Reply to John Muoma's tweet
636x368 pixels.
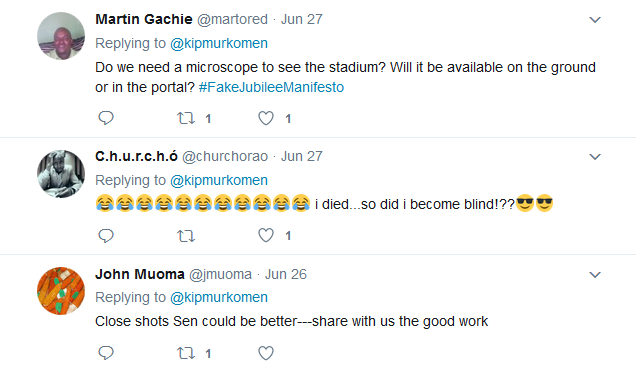(x=106, y=353)
